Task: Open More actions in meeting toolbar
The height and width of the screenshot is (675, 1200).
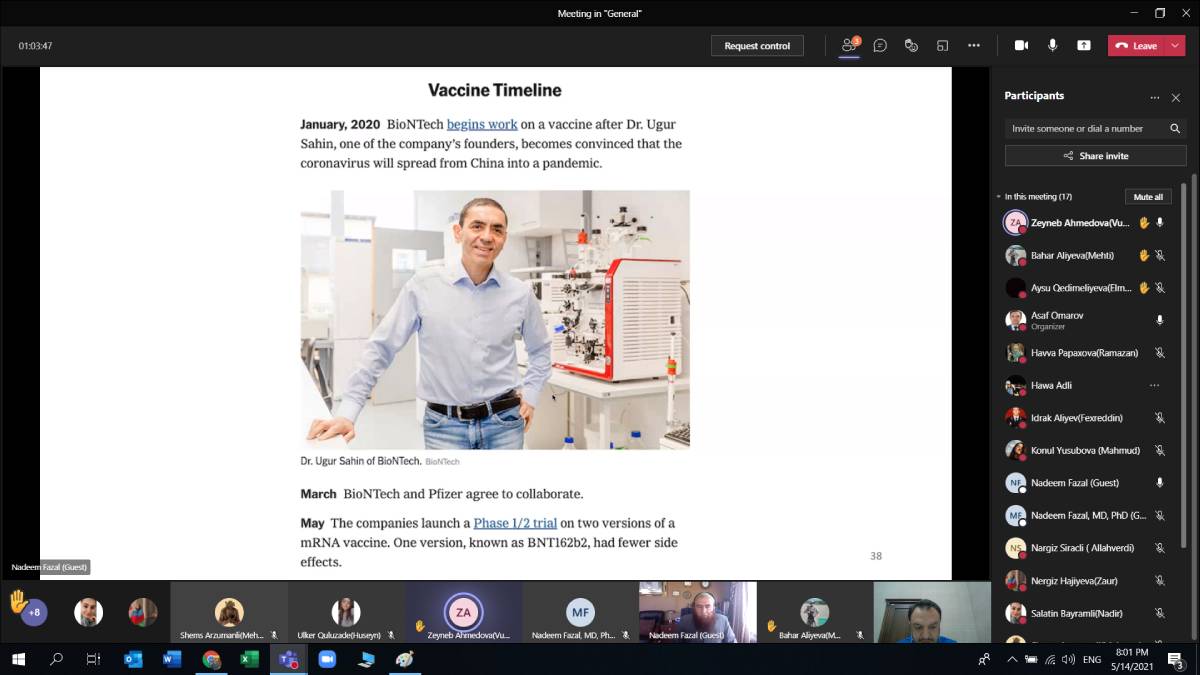Action: (x=974, y=45)
